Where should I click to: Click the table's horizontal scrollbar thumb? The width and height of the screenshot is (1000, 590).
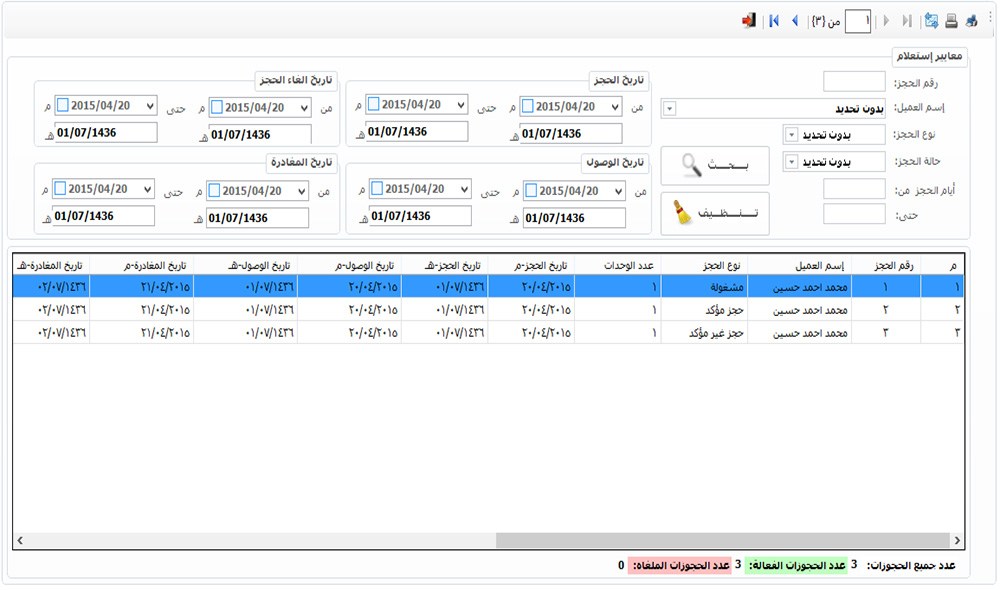pos(720,540)
